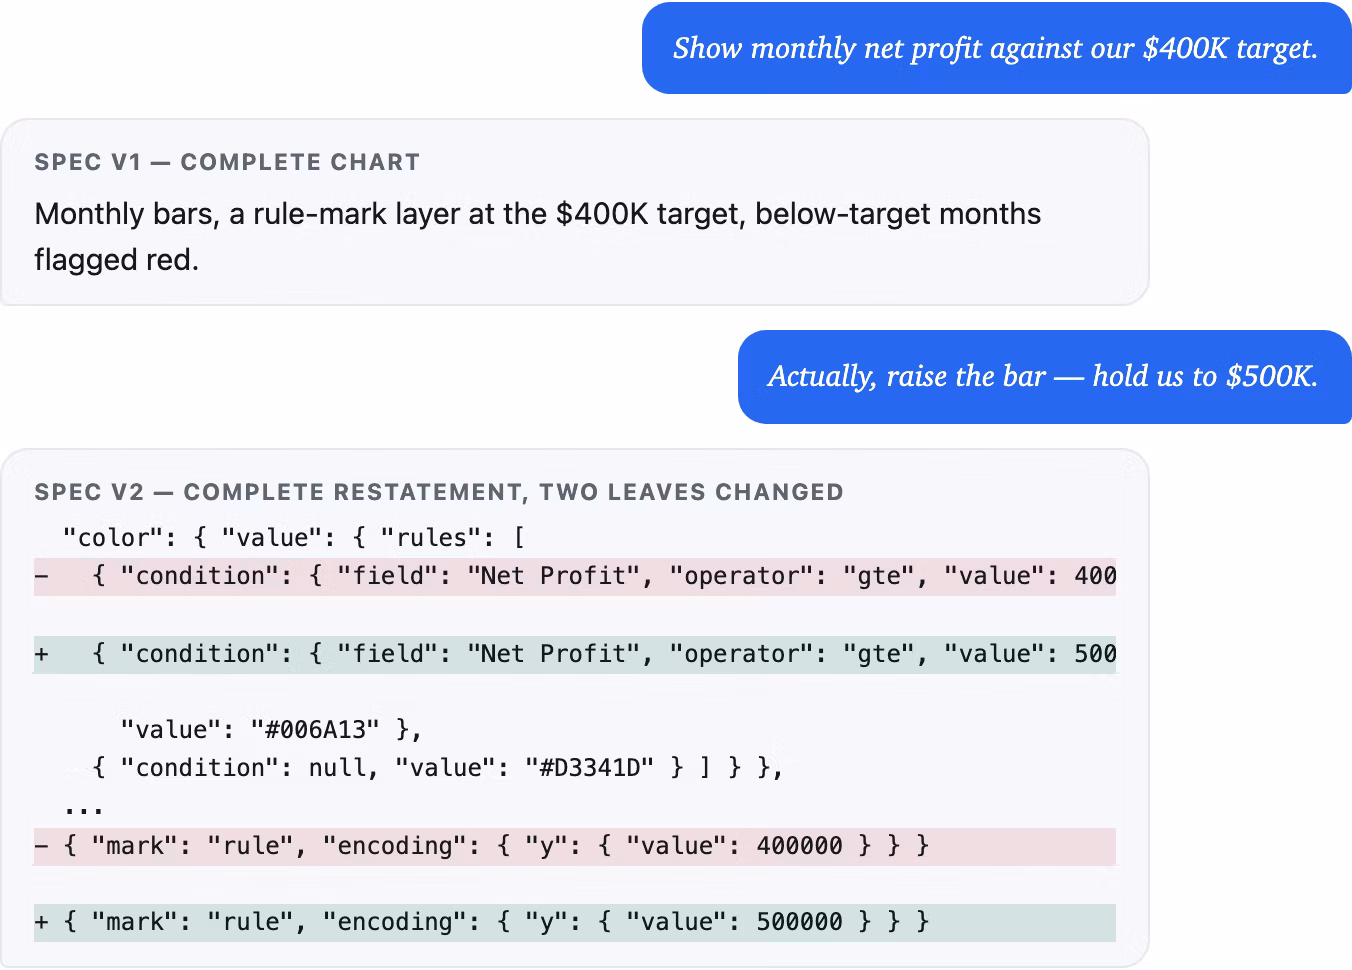Screen dimensions: 1352x970
Task: Click the SPEC V1 — COMPLETE CHART heading
Action: tap(227, 162)
